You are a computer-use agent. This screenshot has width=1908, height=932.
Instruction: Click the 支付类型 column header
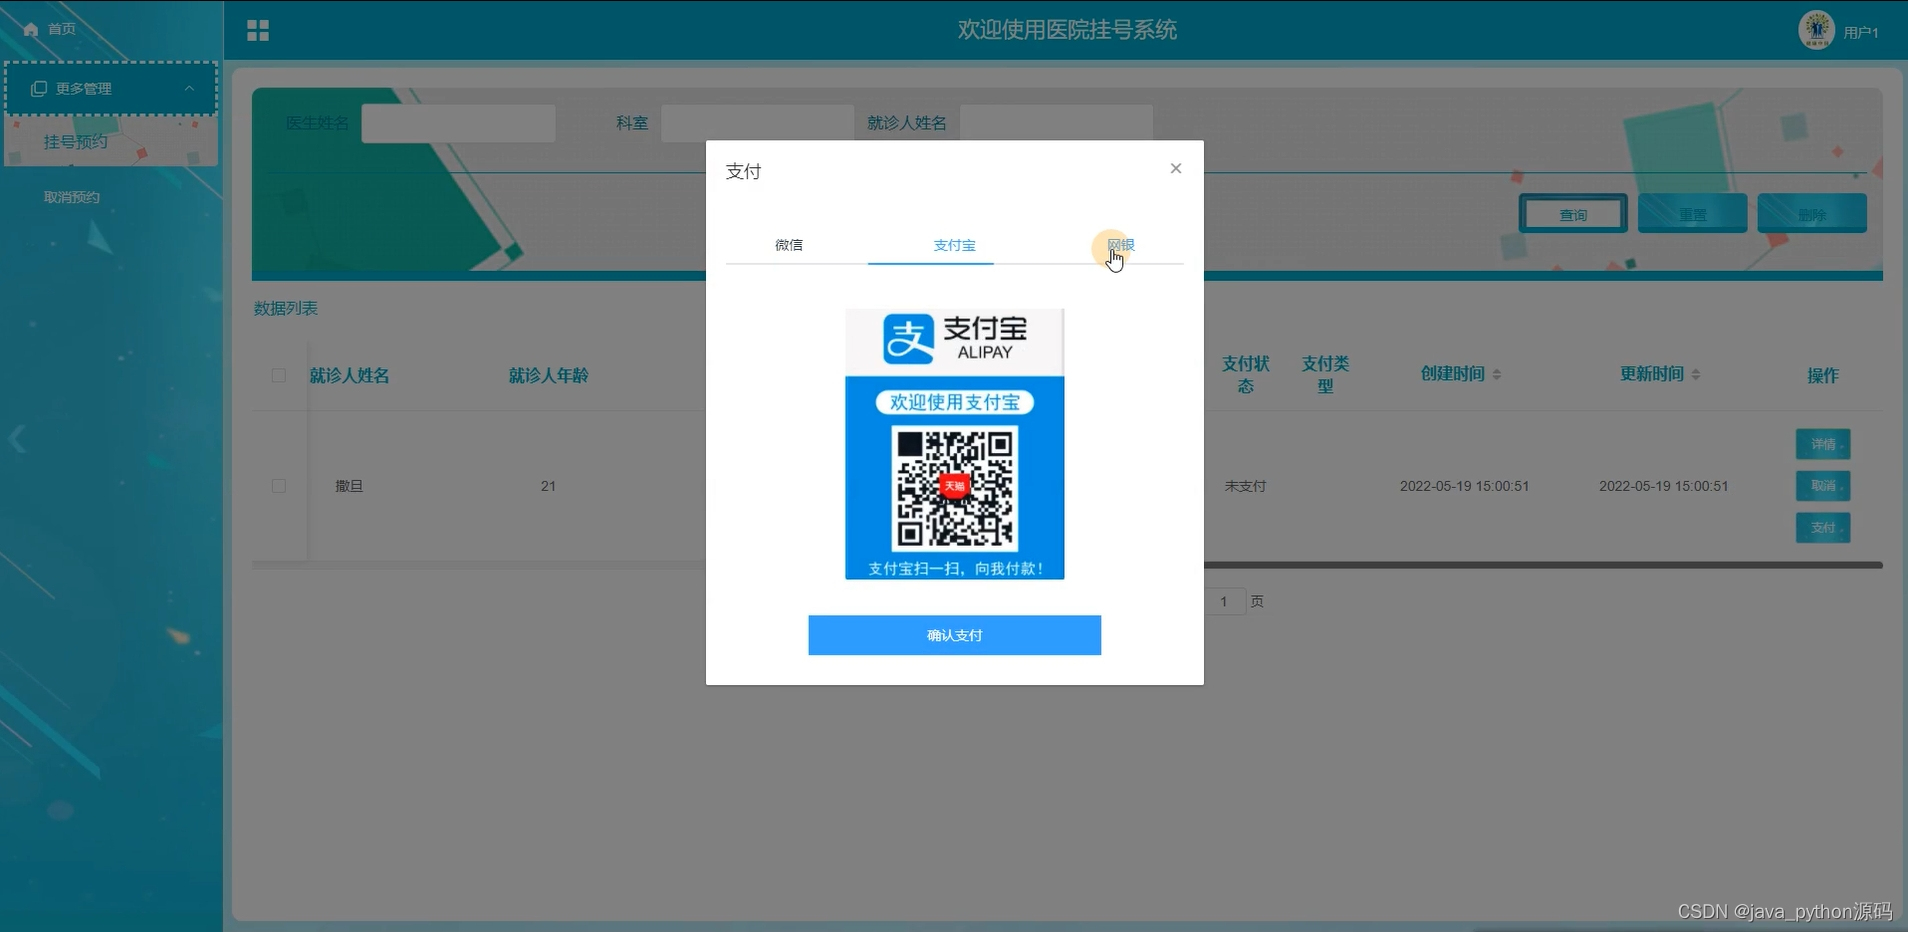click(1325, 375)
